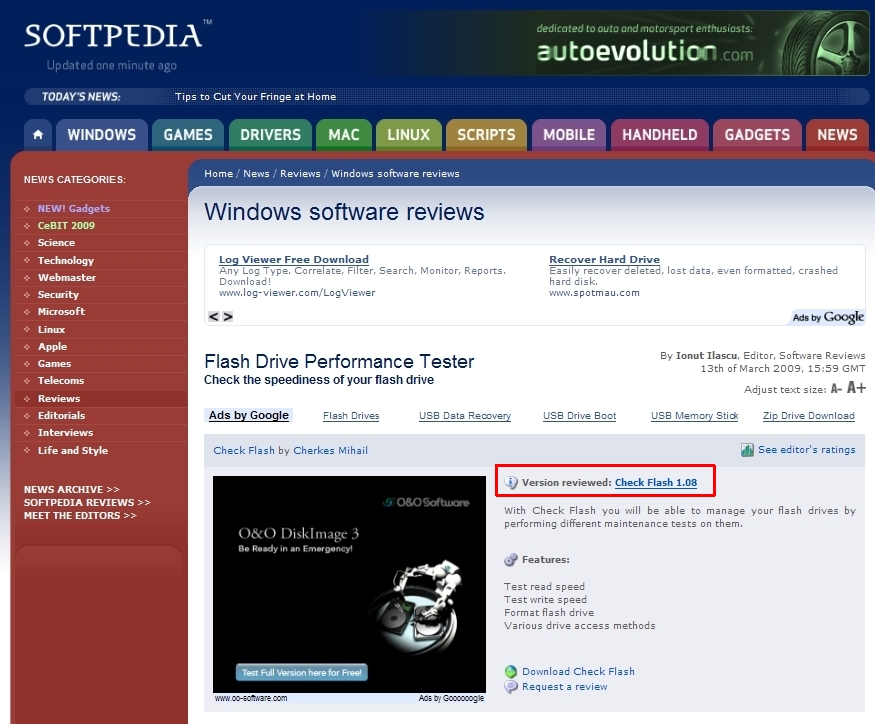This screenshot has height=724, width=875.
Task: Select the Technology category
Action: [x=66, y=260]
